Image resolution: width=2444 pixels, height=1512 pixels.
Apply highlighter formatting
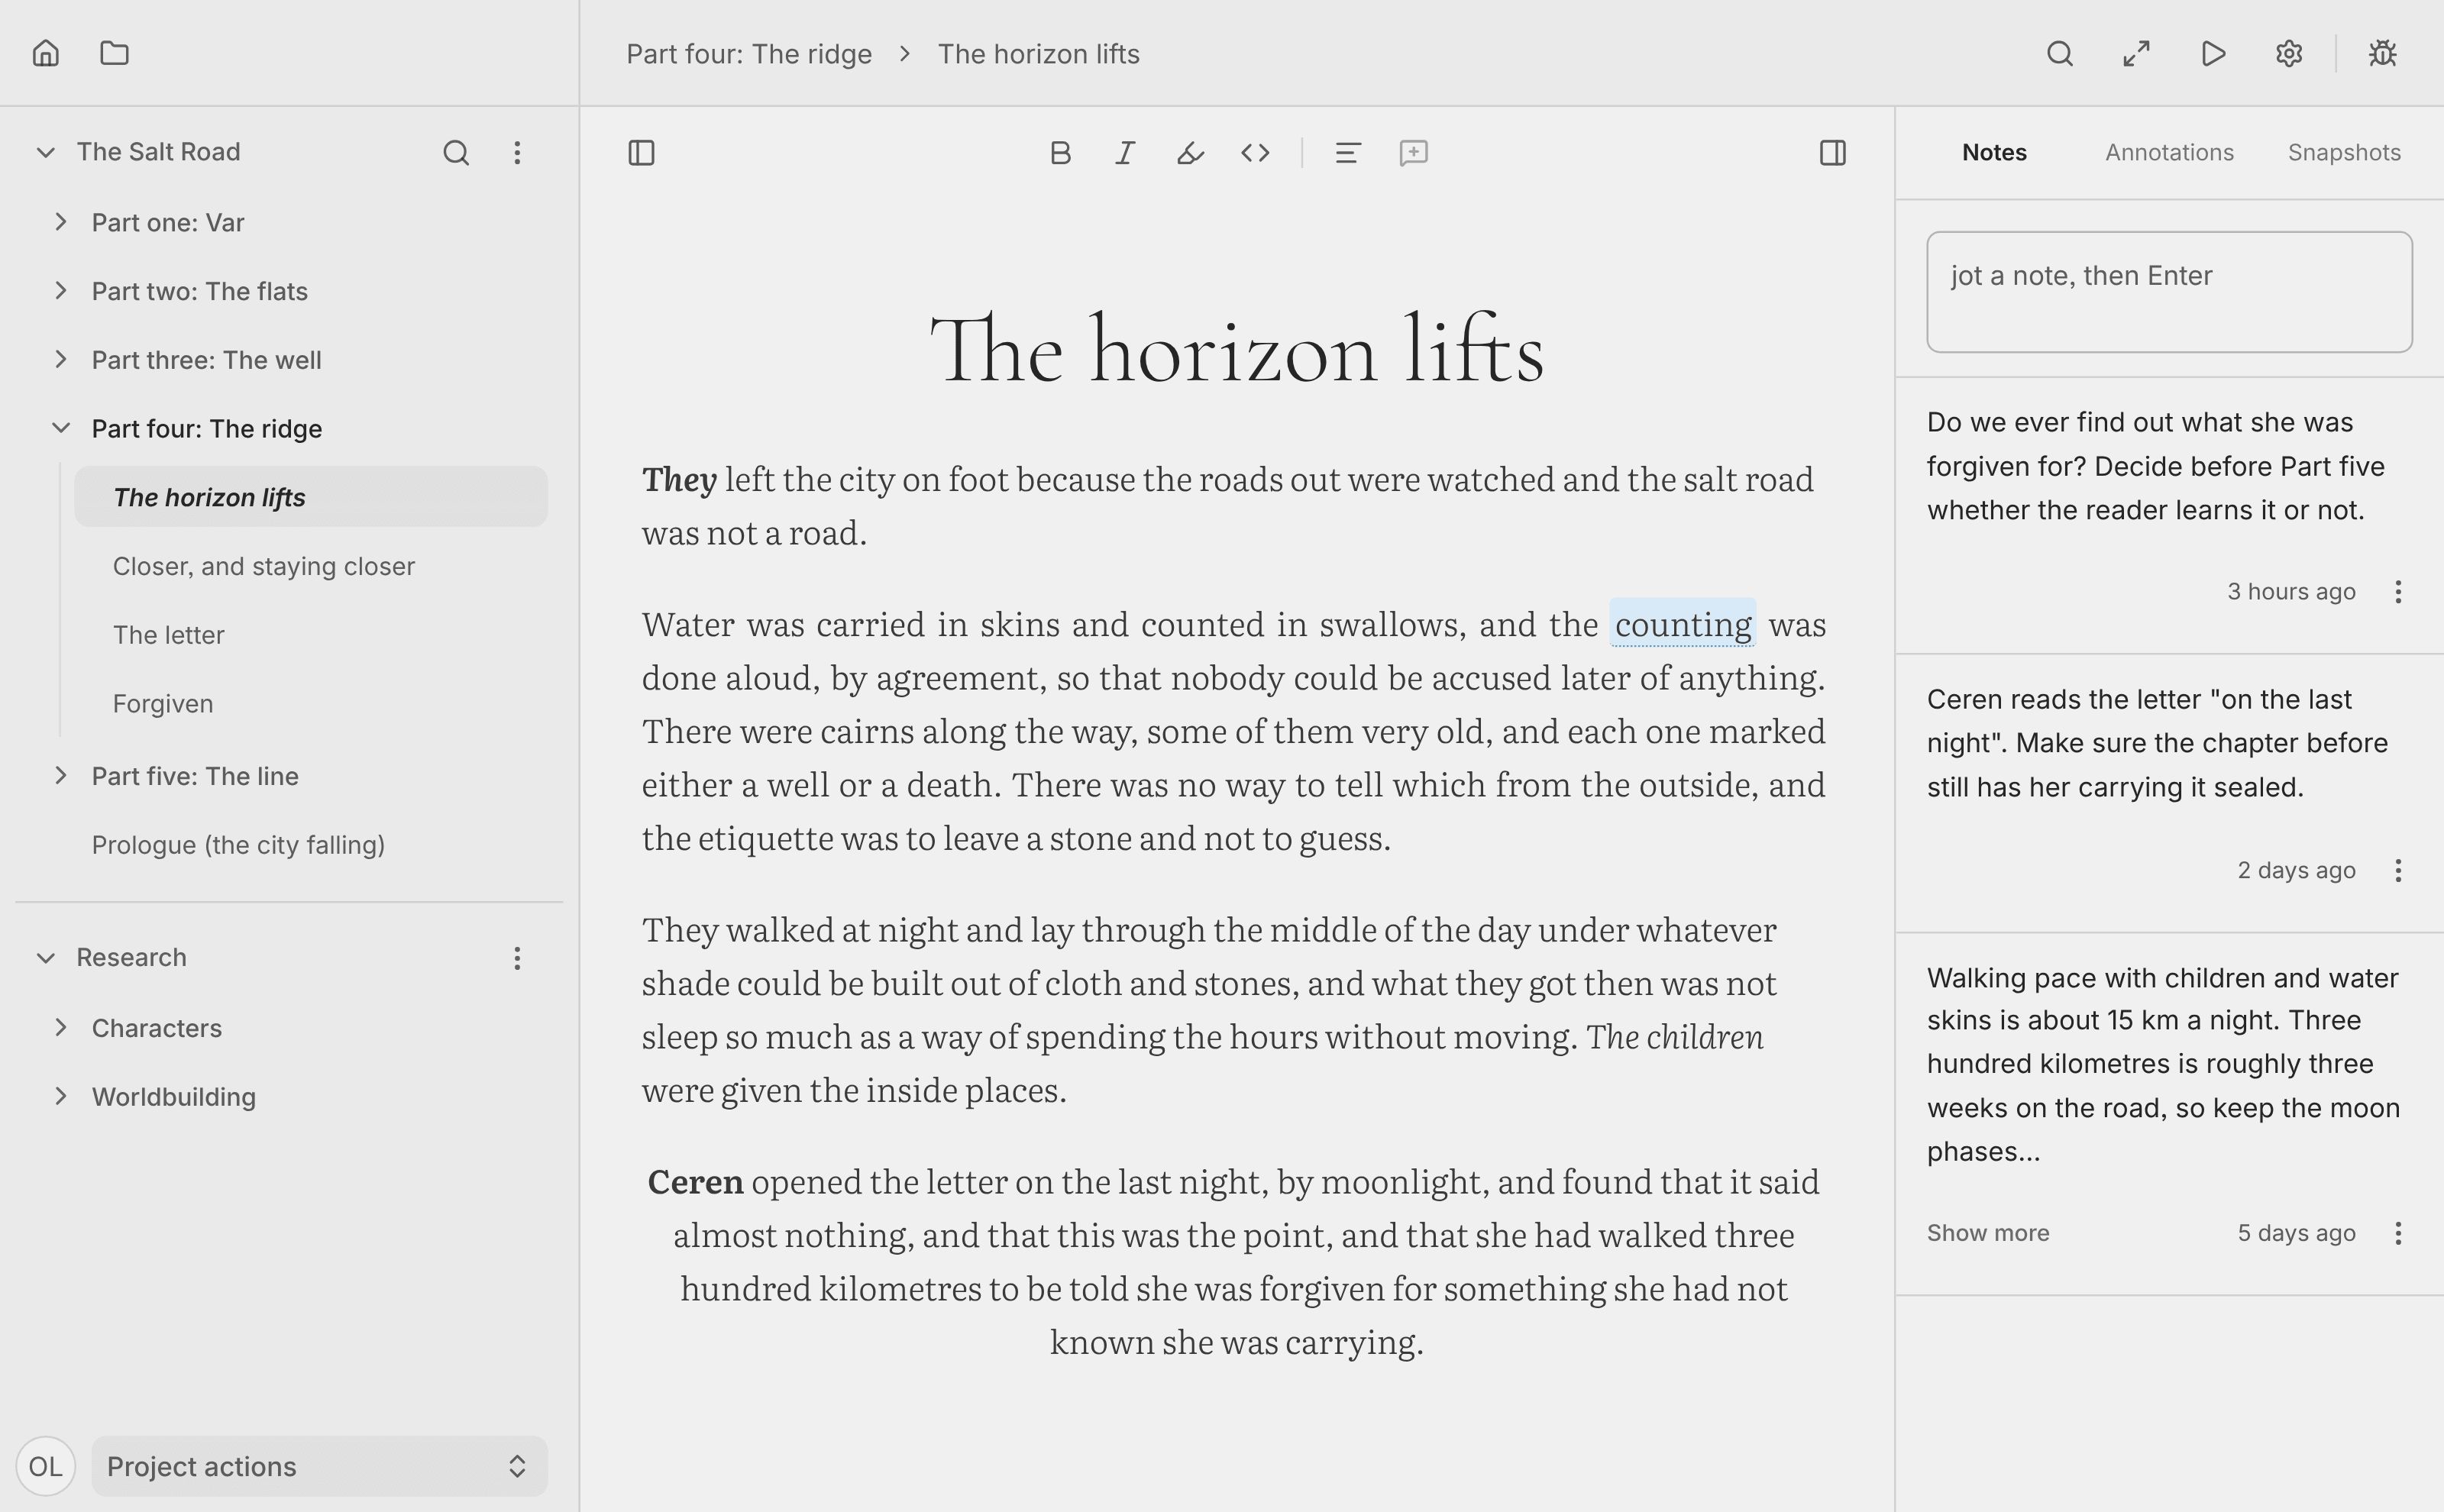(1190, 153)
